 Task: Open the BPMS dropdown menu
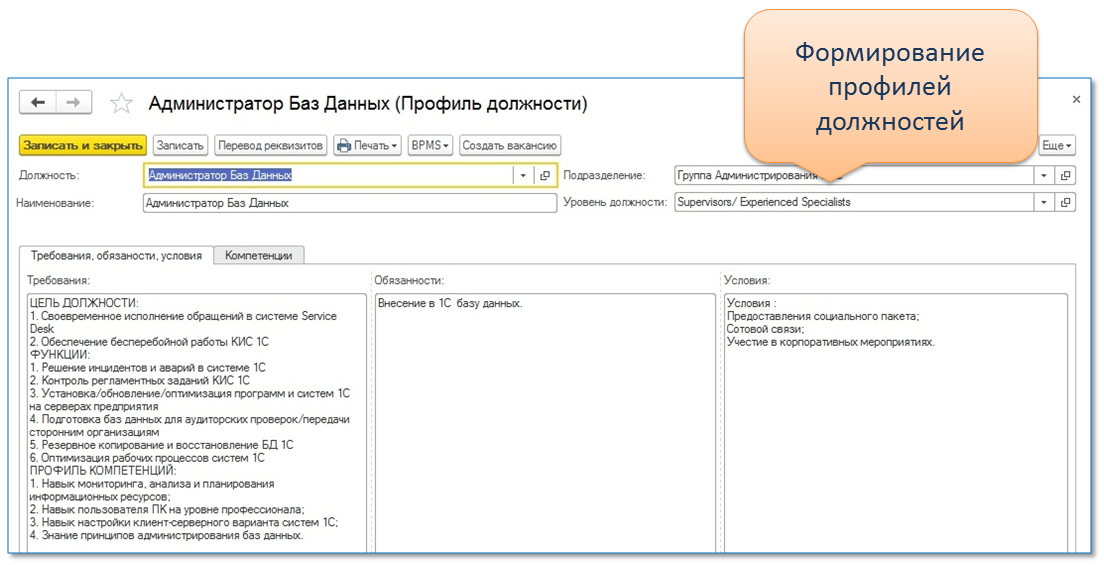point(430,146)
